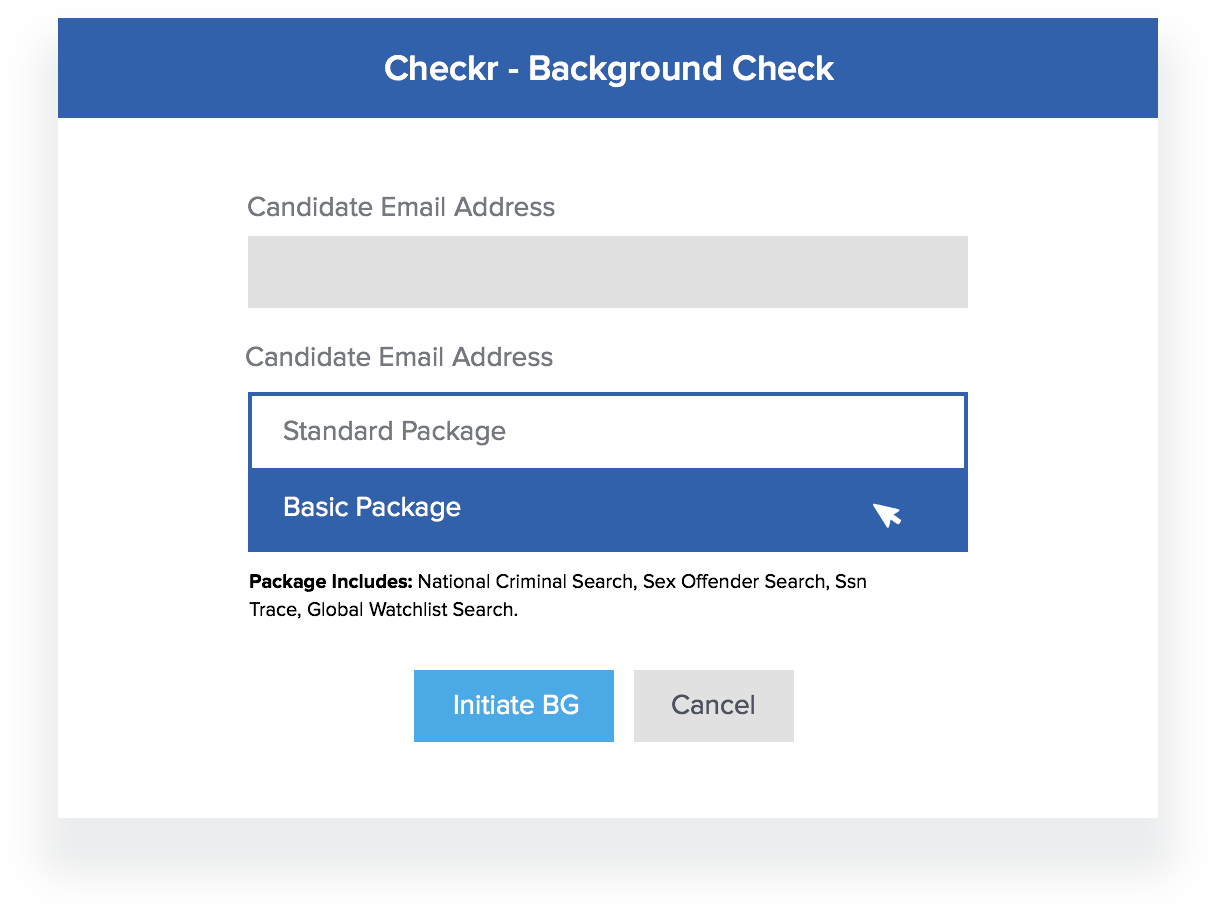Click the BG text on the blue button

coord(560,706)
